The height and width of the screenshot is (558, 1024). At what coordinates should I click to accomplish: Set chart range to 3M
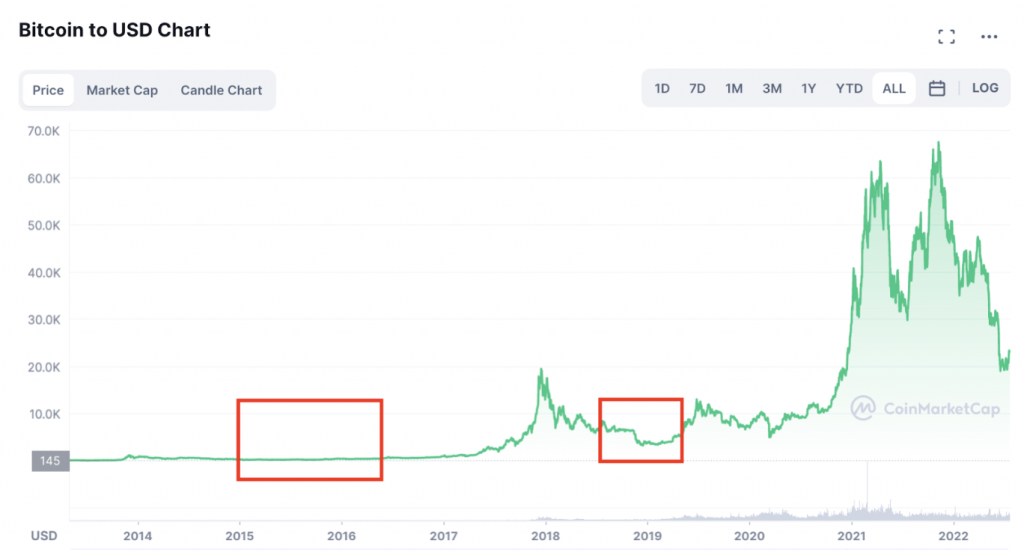pos(772,89)
